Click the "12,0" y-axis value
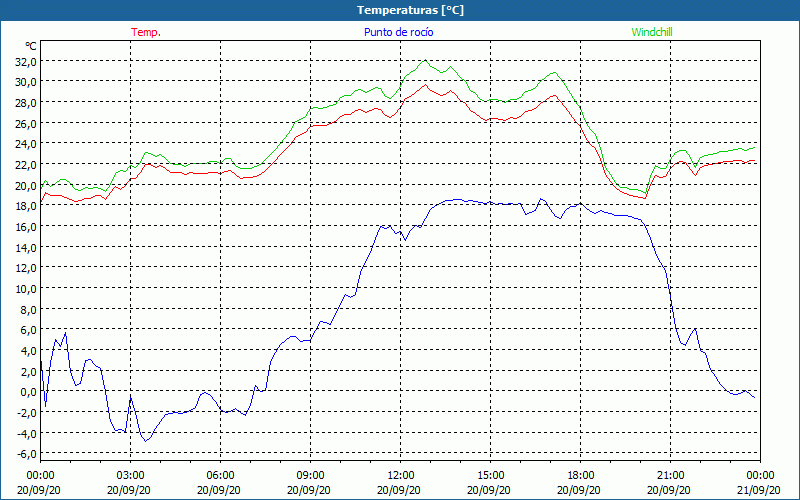The width and height of the screenshot is (800, 500). coord(26,268)
